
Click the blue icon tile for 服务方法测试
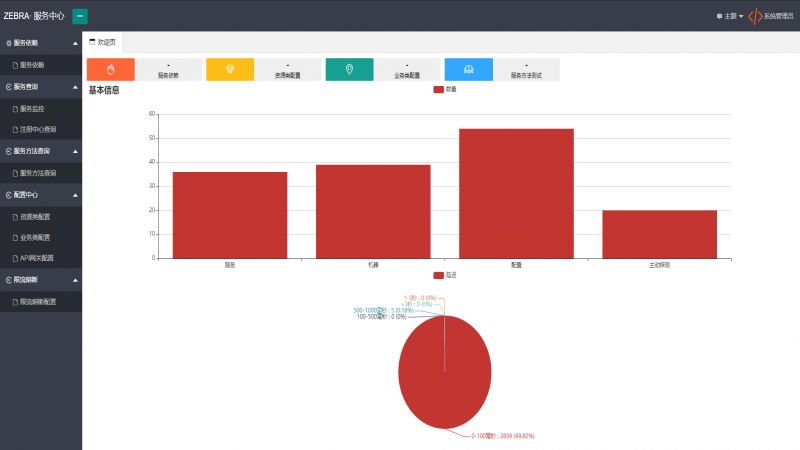(468, 69)
